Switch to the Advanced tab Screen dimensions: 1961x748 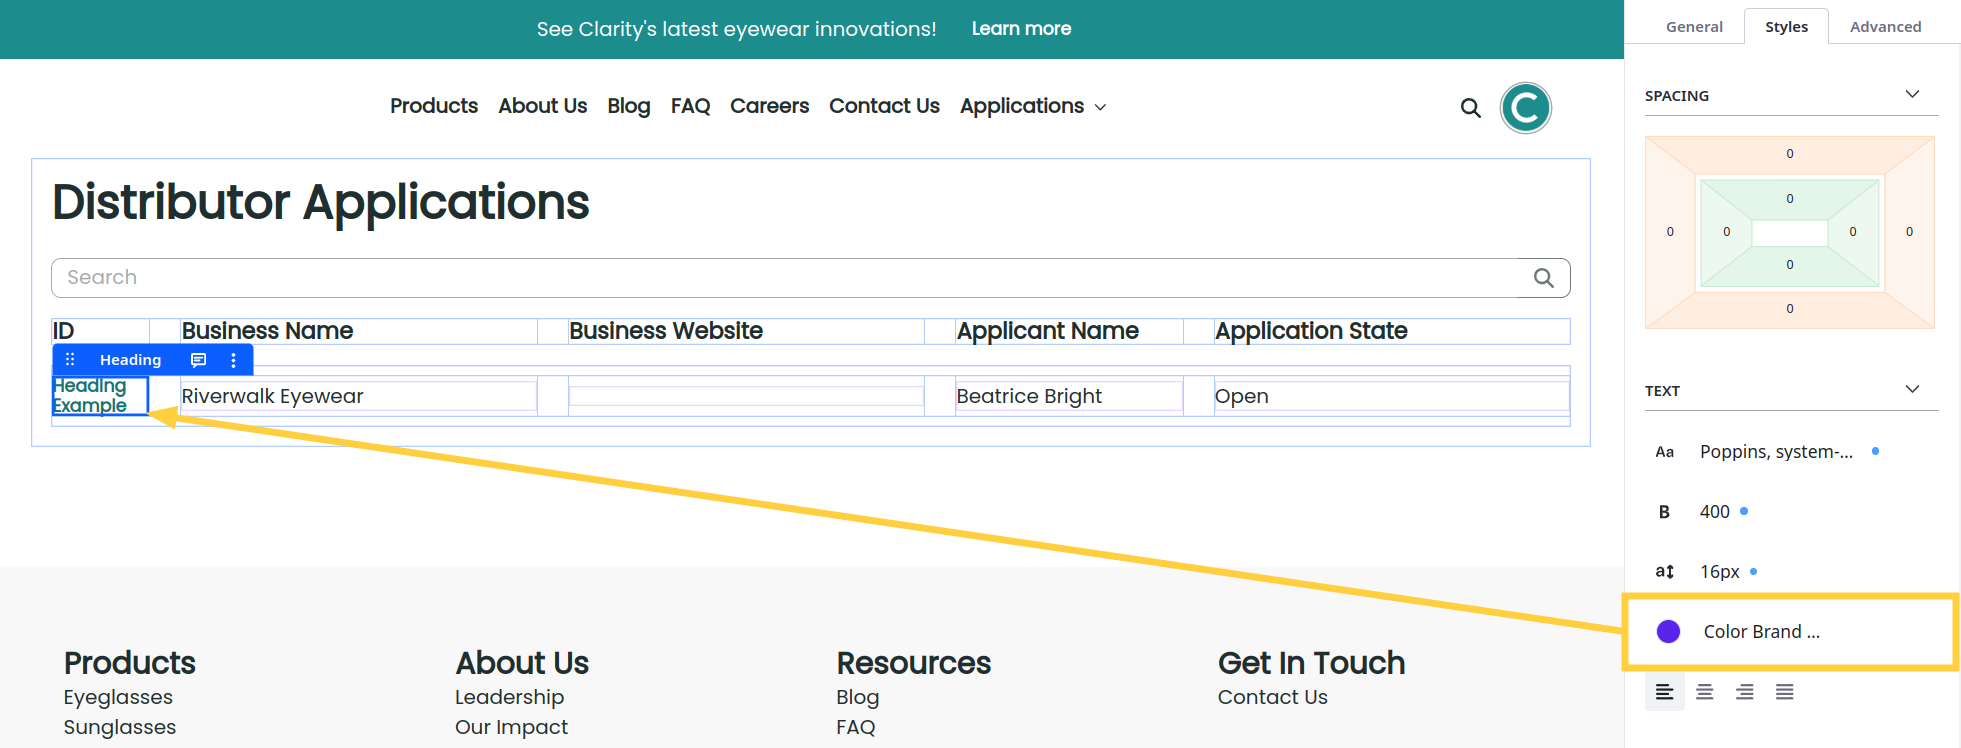[1885, 27]
